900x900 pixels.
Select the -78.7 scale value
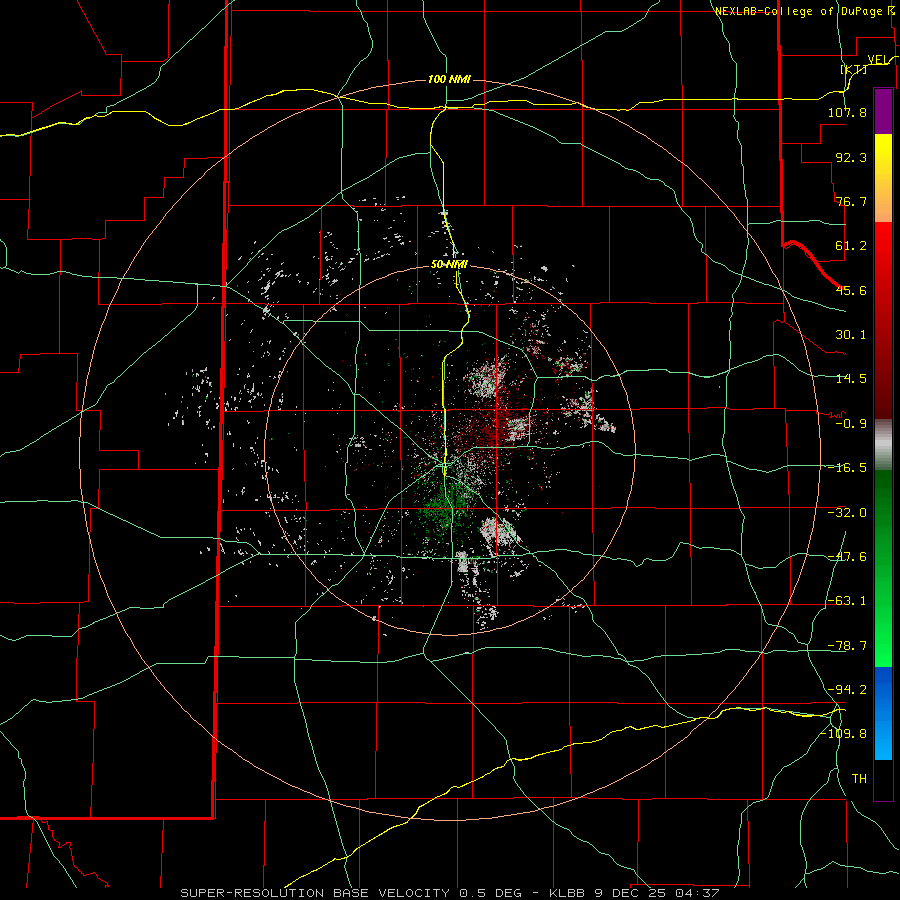847,646
